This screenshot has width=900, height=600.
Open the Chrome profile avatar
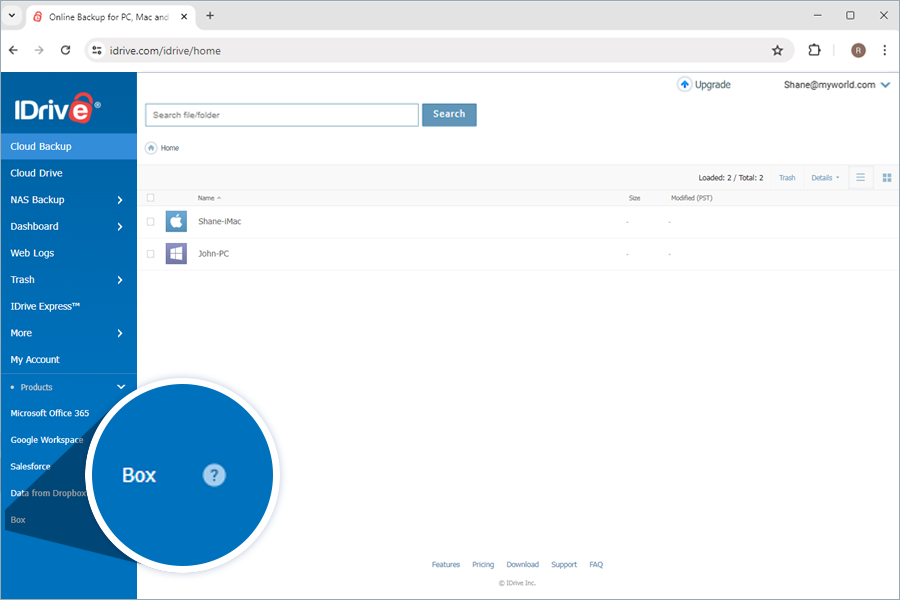(858, 51)
